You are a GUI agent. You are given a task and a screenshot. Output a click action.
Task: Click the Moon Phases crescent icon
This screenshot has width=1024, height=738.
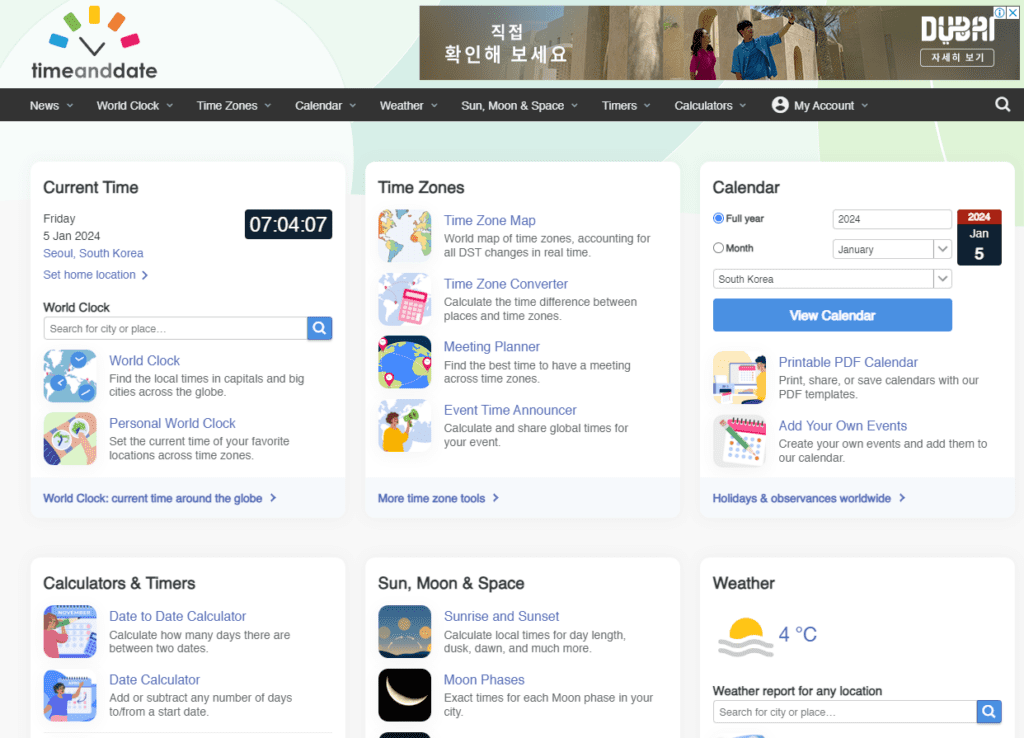(404, 695)
